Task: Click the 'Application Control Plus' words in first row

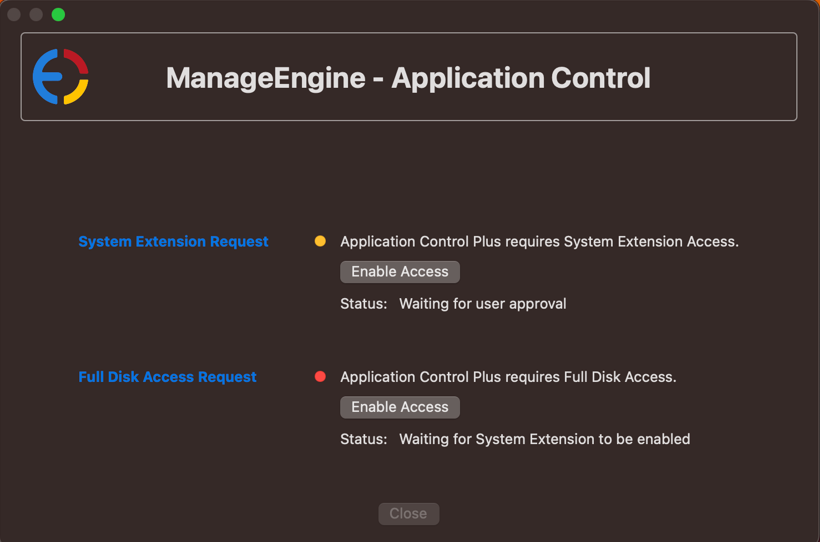Action: 420,241
